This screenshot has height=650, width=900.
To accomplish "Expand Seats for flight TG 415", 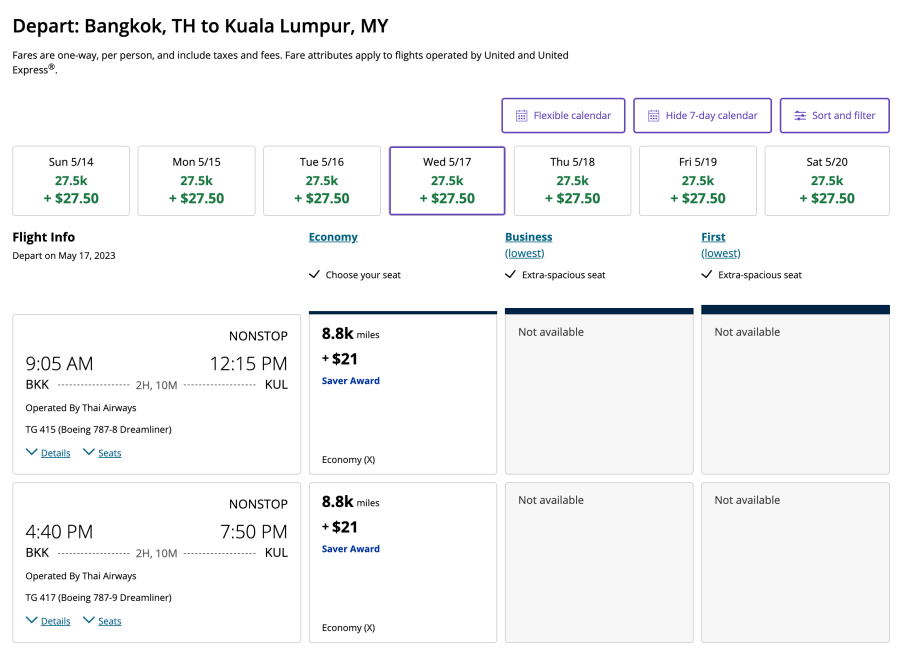I will click(102, 453).
